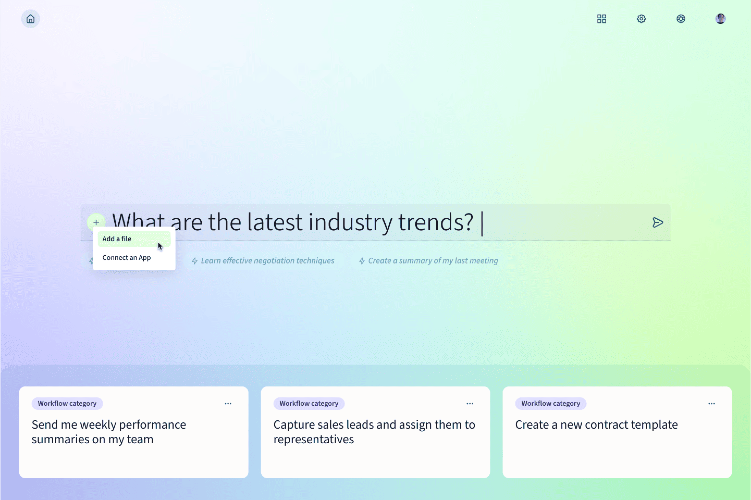Image resolution: width=751 pixels, height=500 pixels.
Task: Open settings gear icon in header
Action: [641, 19]
